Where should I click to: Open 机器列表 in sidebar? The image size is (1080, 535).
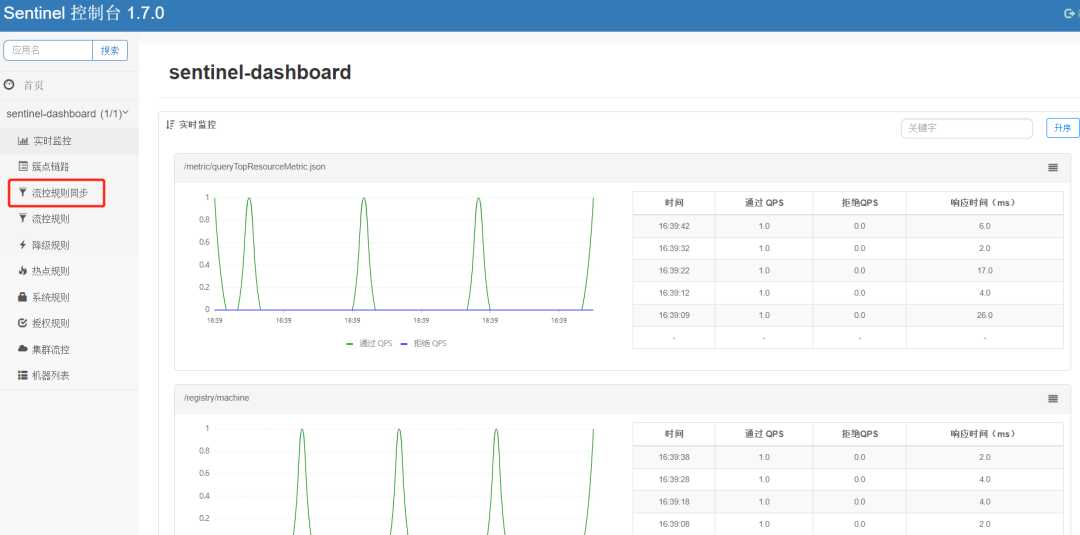pos(69,376)
